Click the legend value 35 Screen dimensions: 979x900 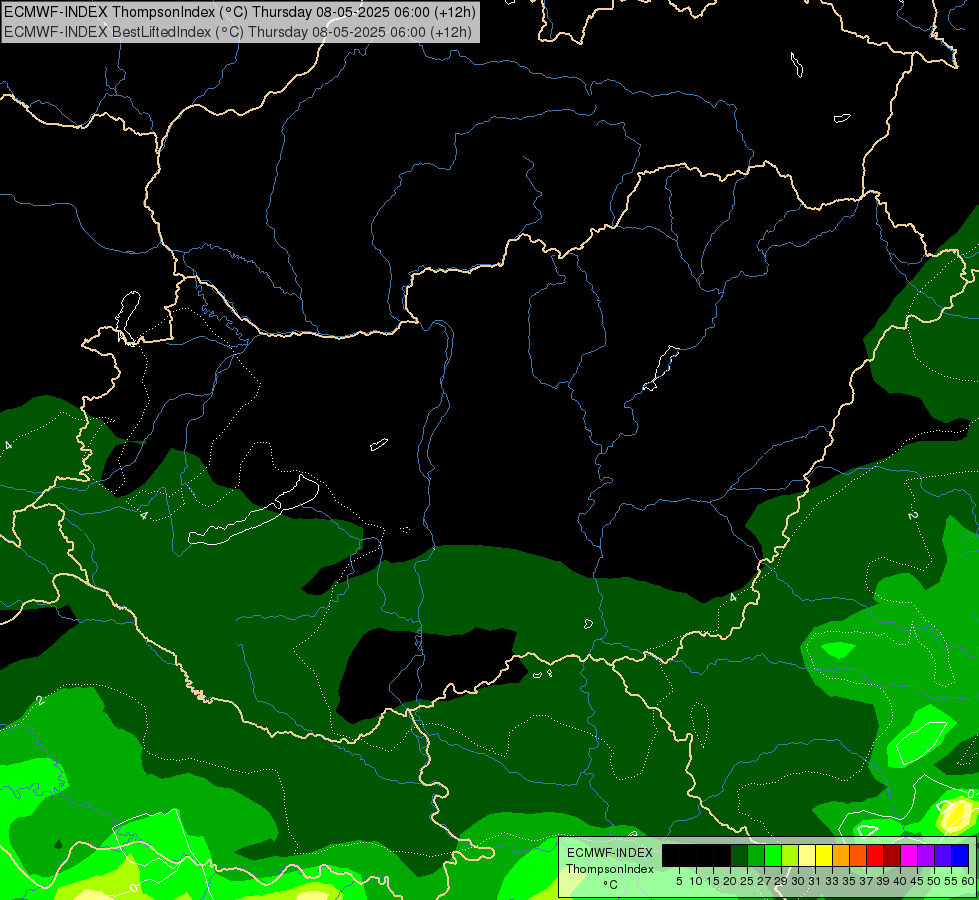pos(849,881)
